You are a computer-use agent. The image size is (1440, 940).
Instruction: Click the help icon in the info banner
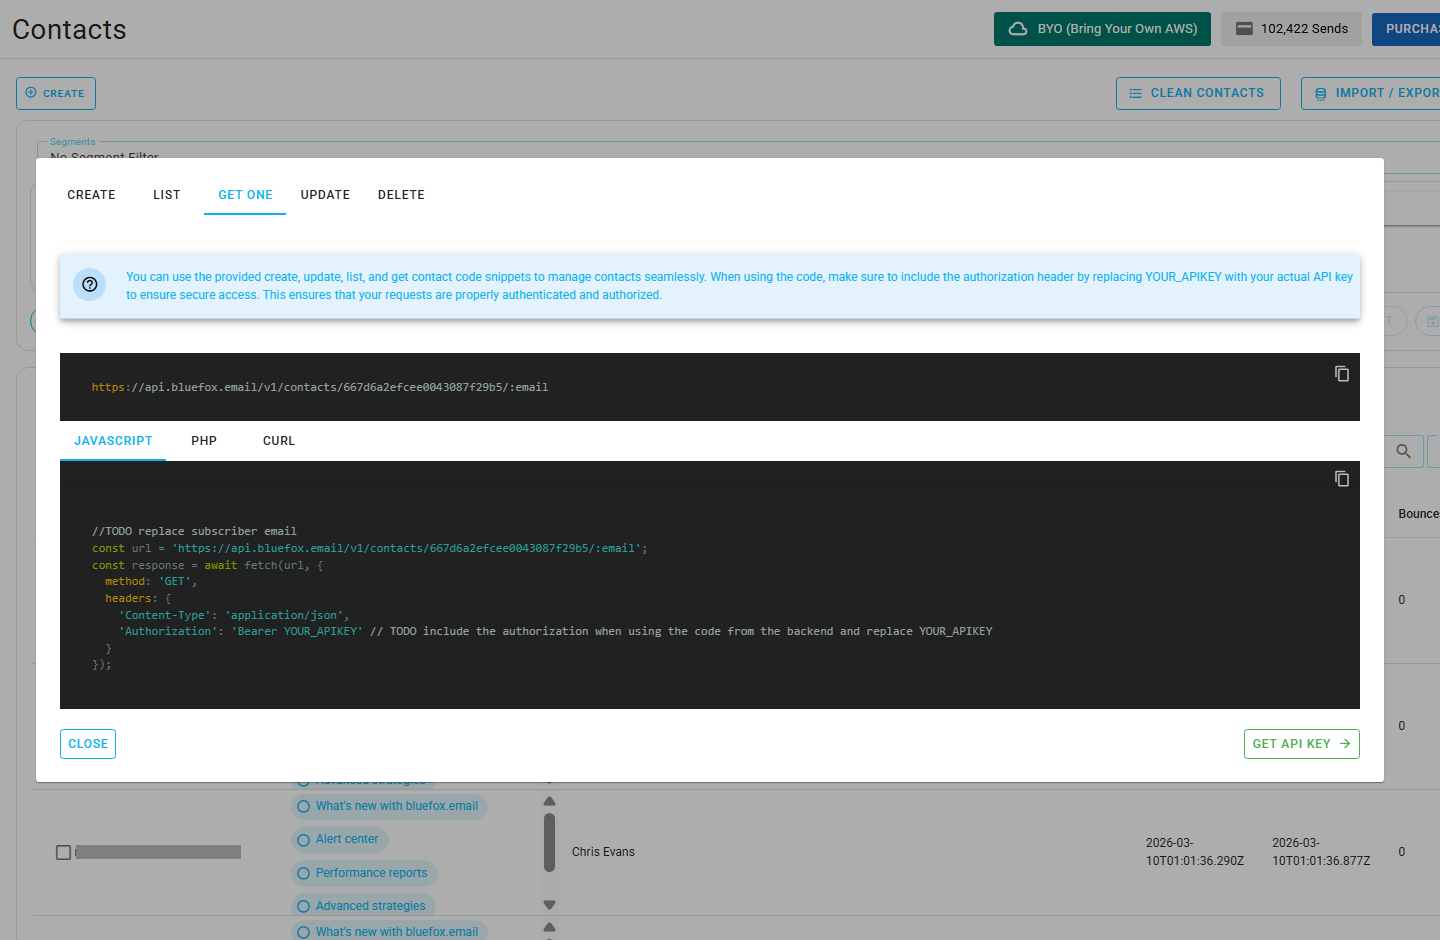click(89, 284)
